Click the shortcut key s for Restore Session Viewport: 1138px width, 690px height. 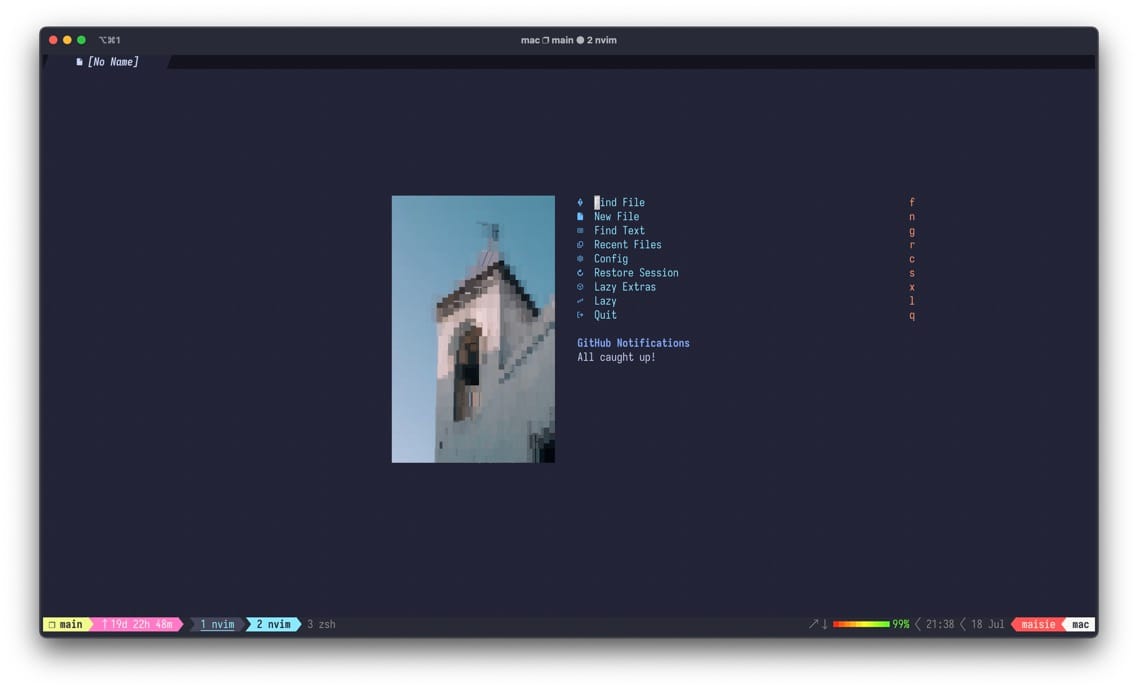pyautogui.click(x=912, y=273)
